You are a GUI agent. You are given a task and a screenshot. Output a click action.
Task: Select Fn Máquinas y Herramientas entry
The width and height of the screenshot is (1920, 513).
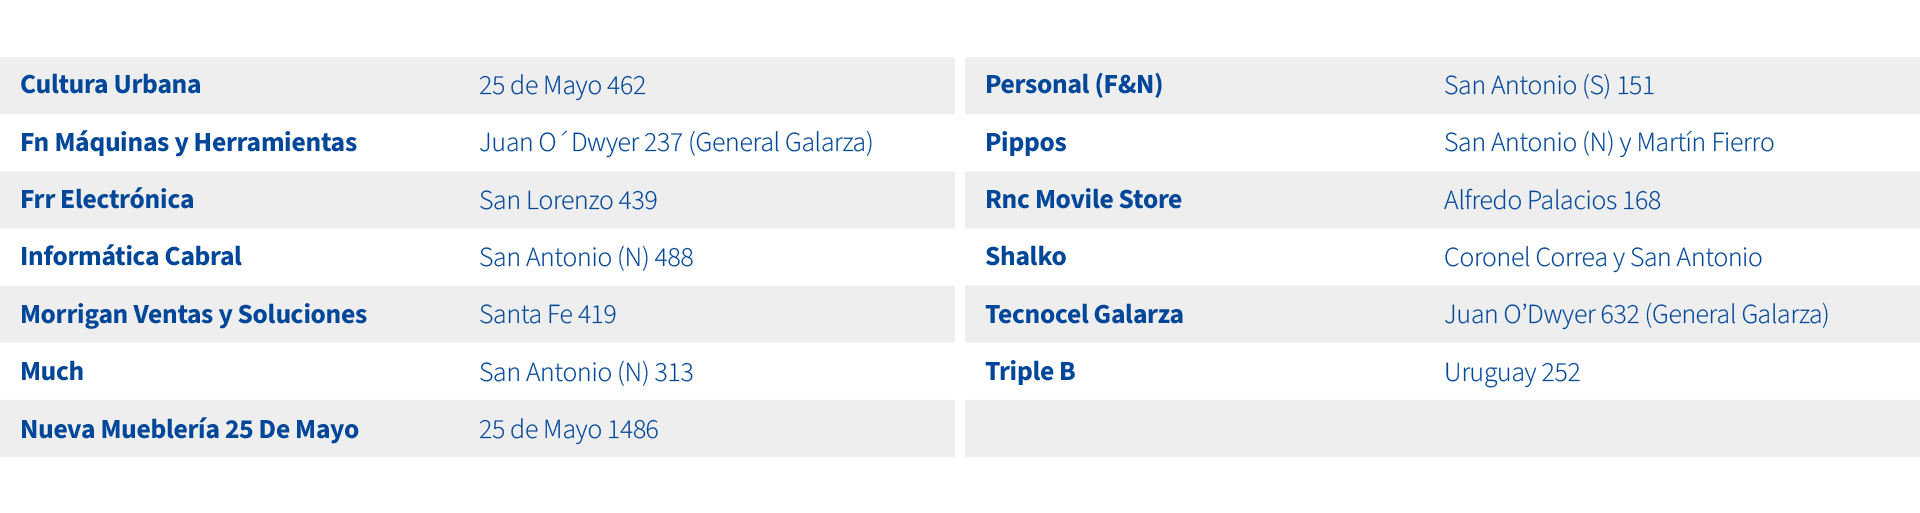coord(188,143)
